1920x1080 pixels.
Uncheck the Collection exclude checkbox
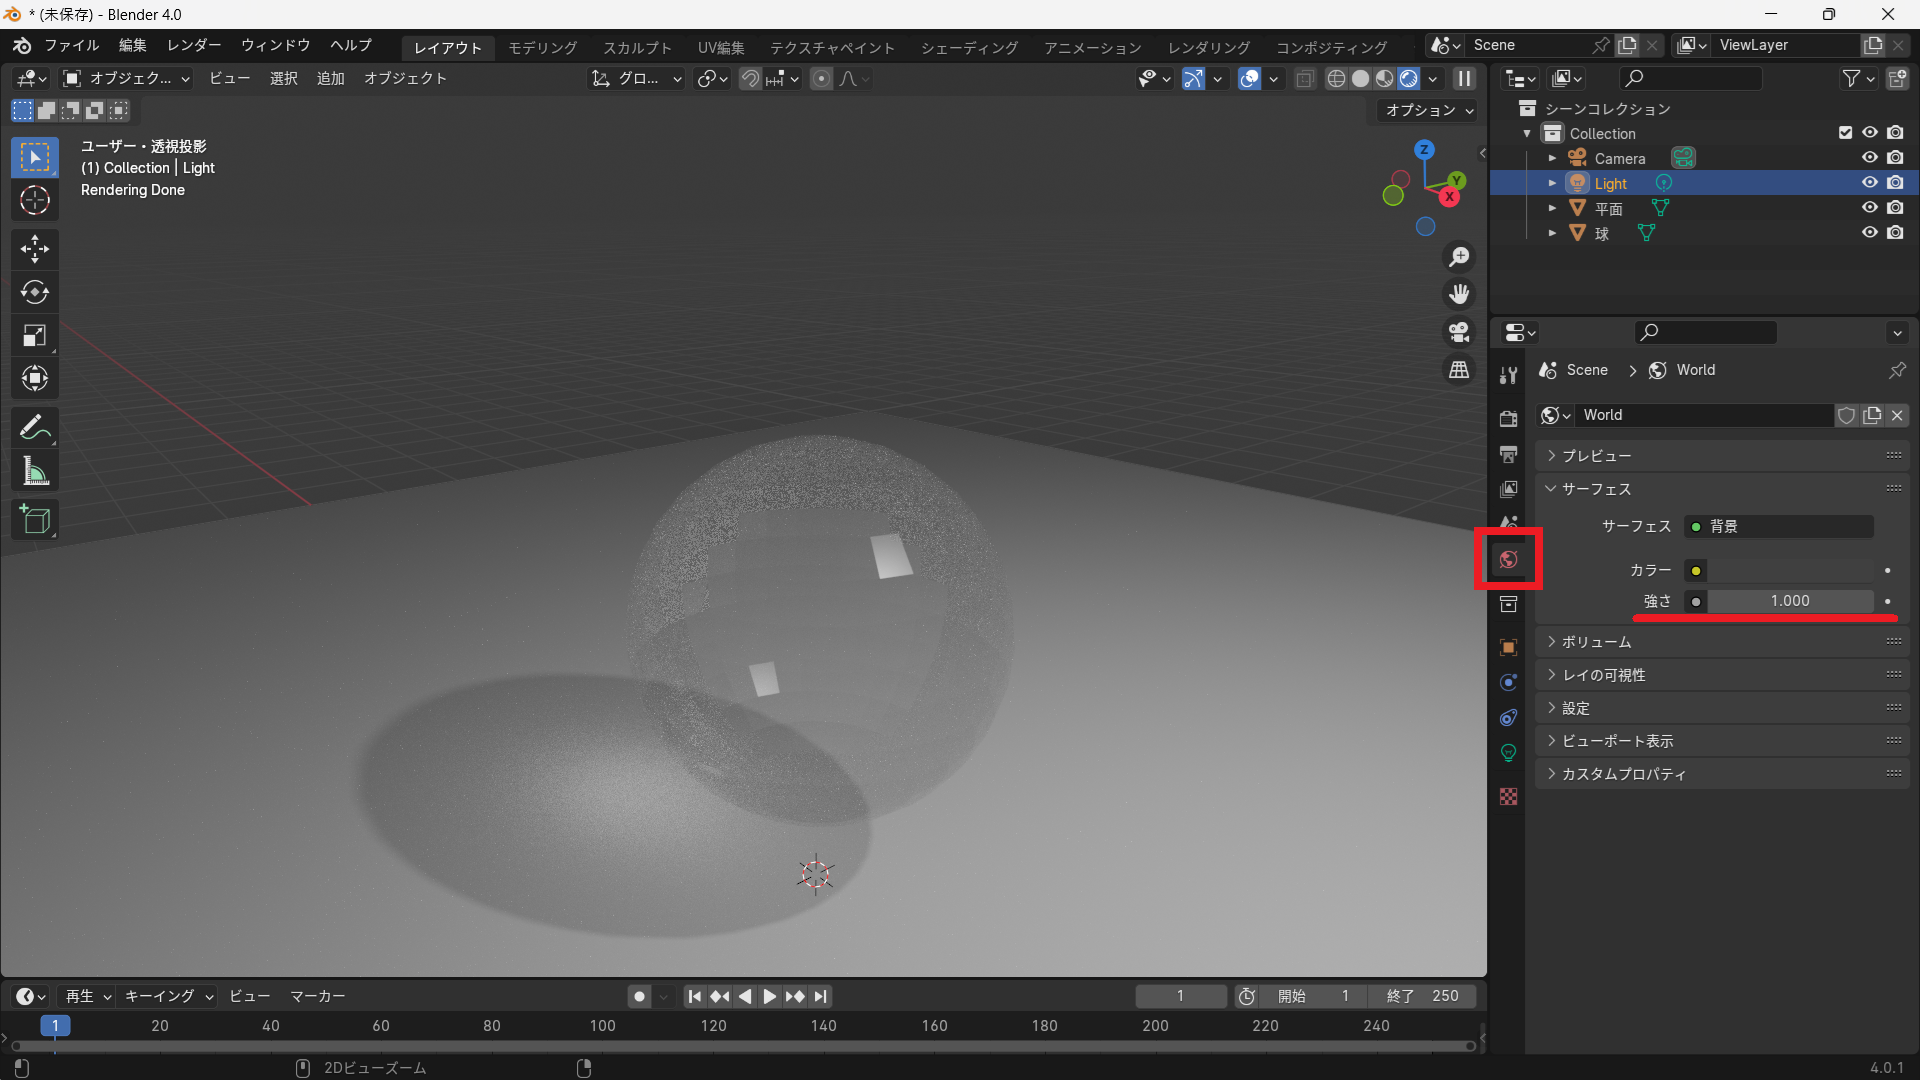click(1845, 133)
